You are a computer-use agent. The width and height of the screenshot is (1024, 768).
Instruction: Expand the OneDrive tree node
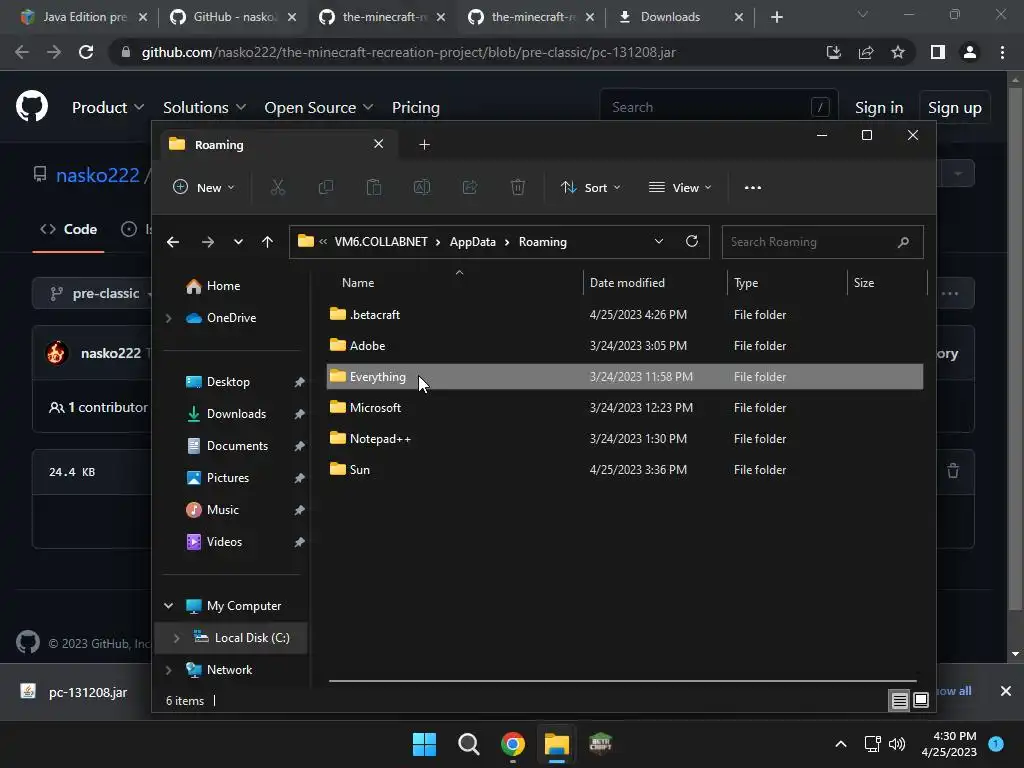[x=168, y=318]
